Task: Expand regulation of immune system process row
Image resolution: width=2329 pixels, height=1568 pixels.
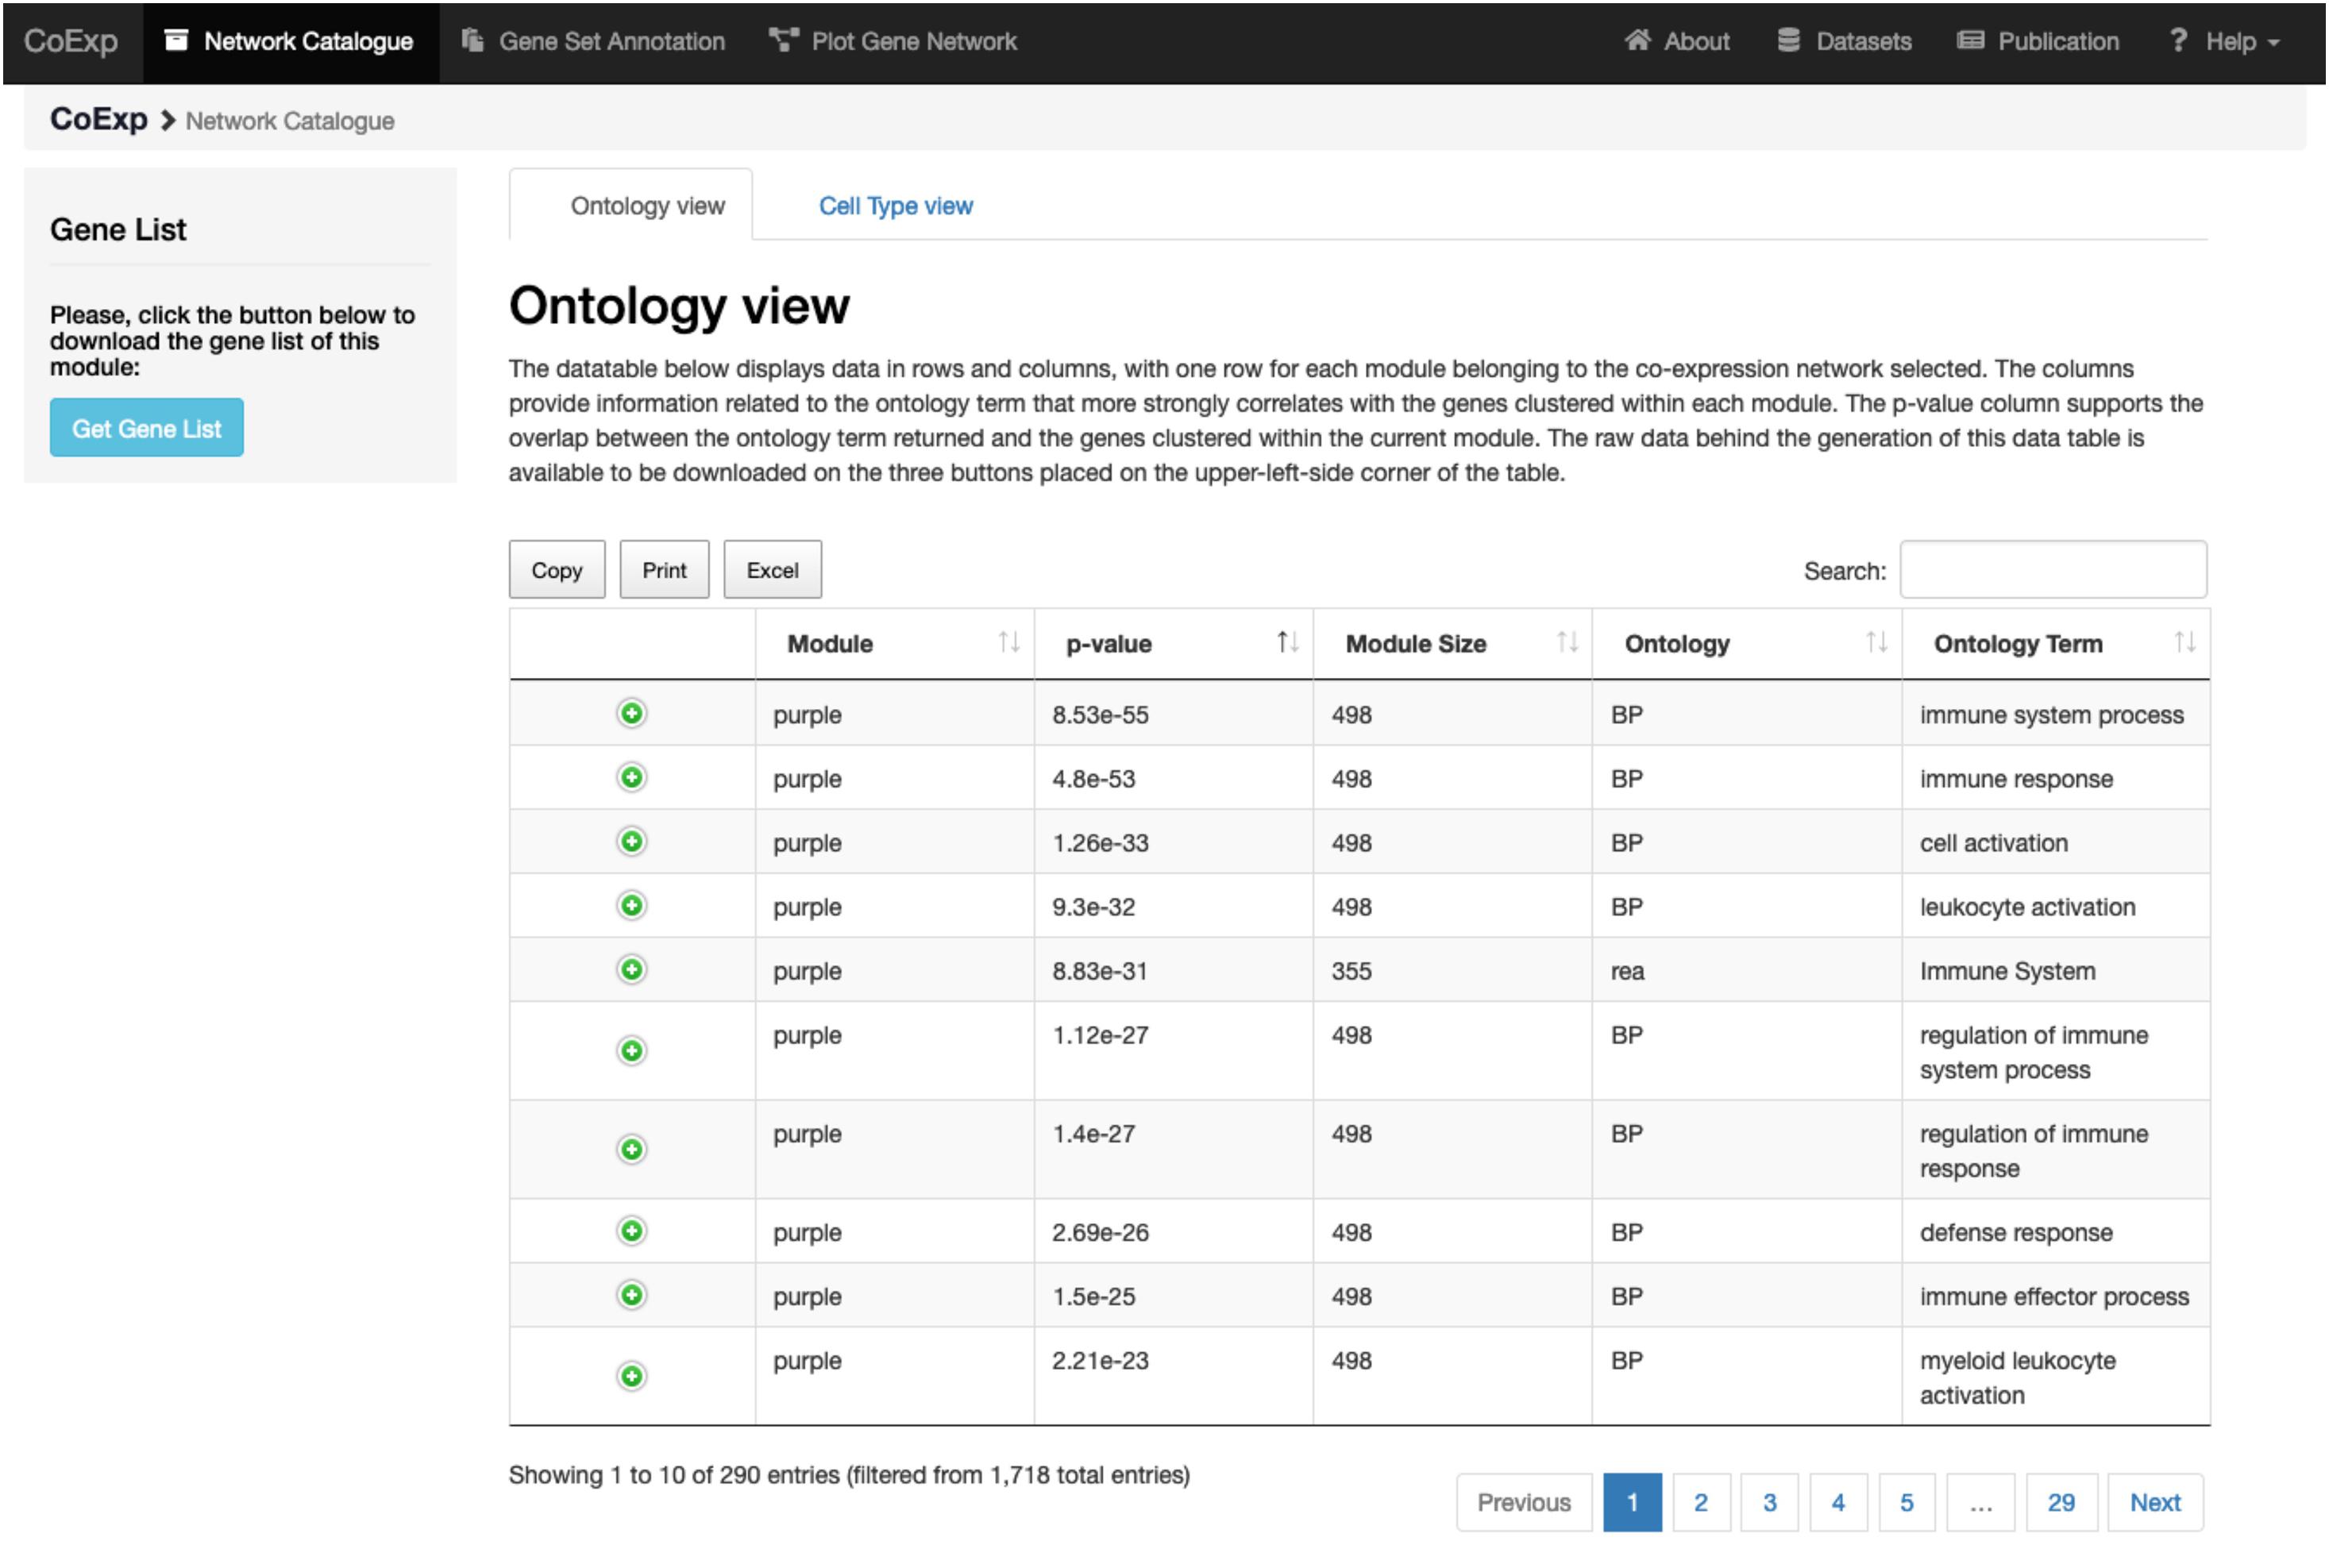Action: (631, 1051)
